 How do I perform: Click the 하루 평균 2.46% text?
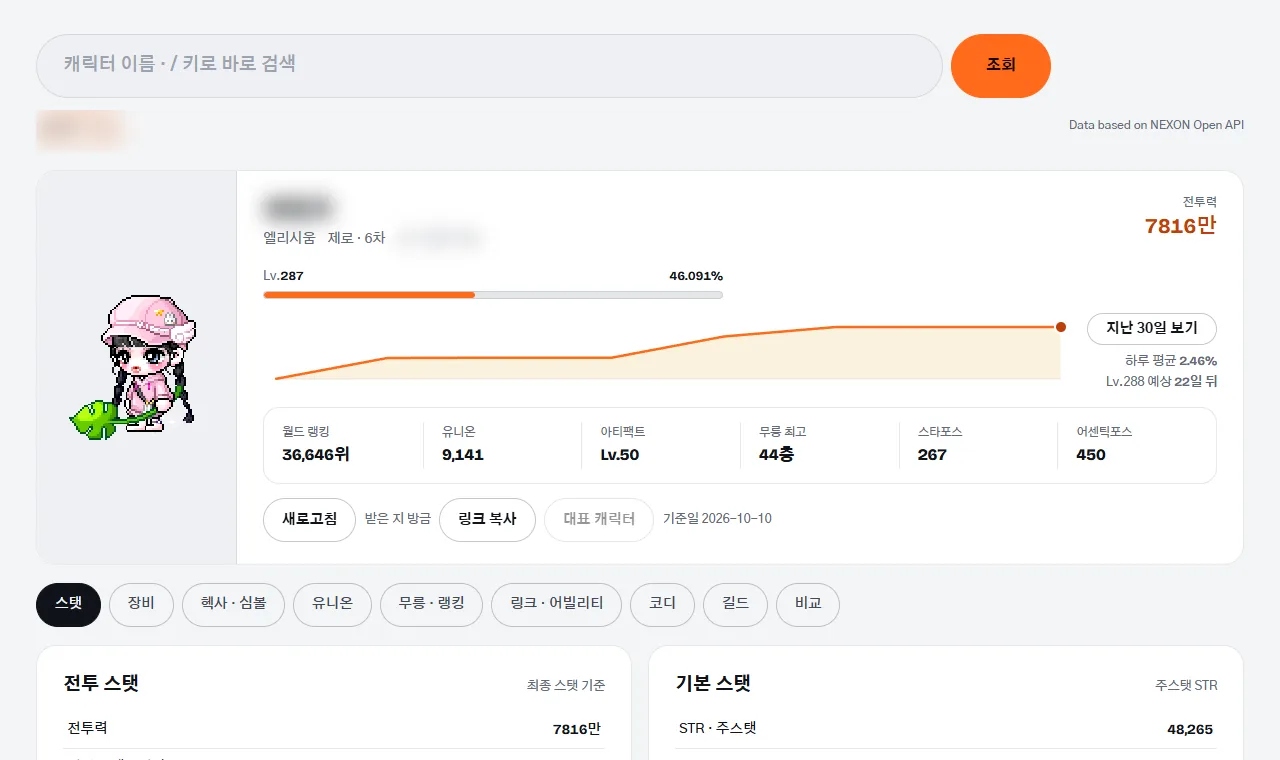tap(1171, 361)
